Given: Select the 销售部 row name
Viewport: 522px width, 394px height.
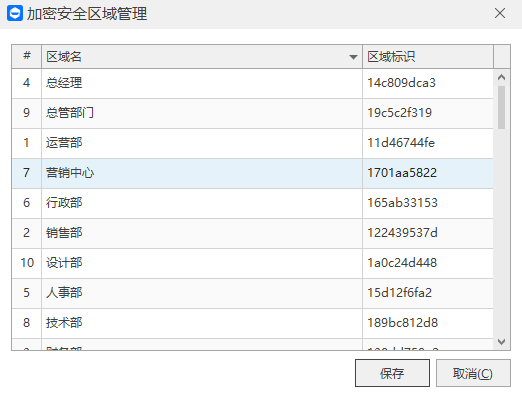Looking at the screenshot, I should click(x=64, y=233).
